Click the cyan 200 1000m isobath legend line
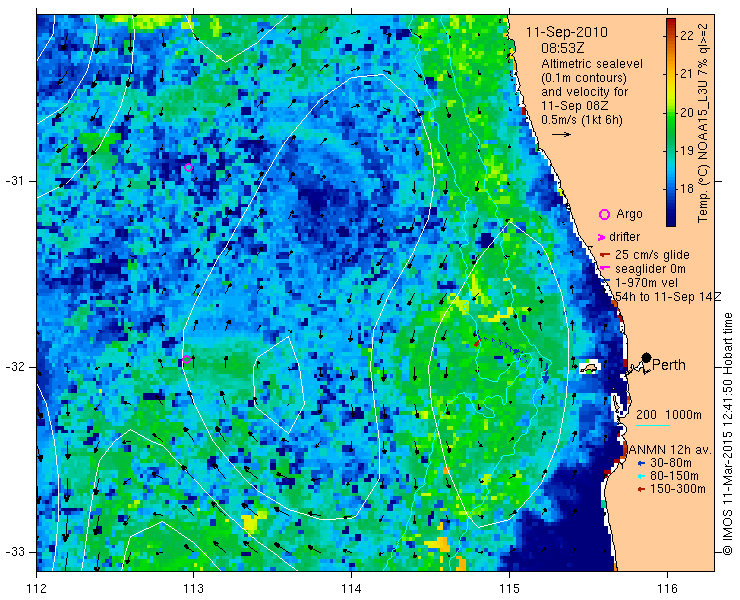This screenshot has width=740, height=600. pyautogui.click(x=653, y=425)
